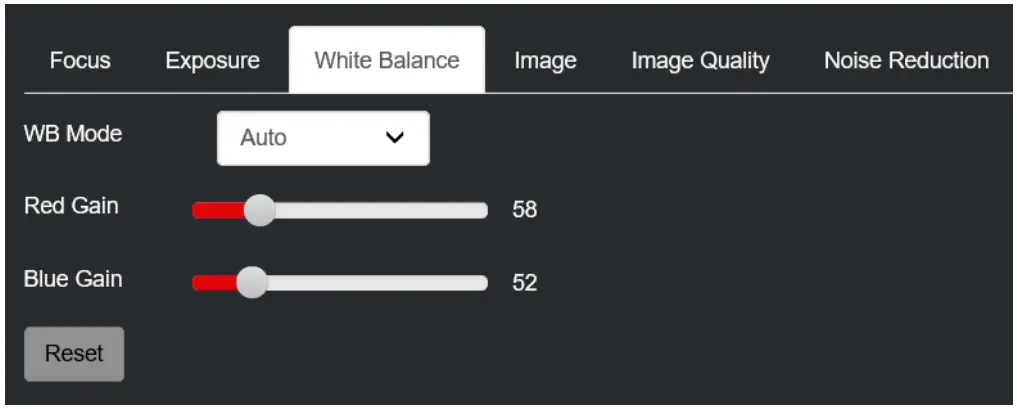Click the red filled portion of Red Gain slider
The width and height of the screenshot is (1017, 409).
pyautogui.click(x=217, y=210)
